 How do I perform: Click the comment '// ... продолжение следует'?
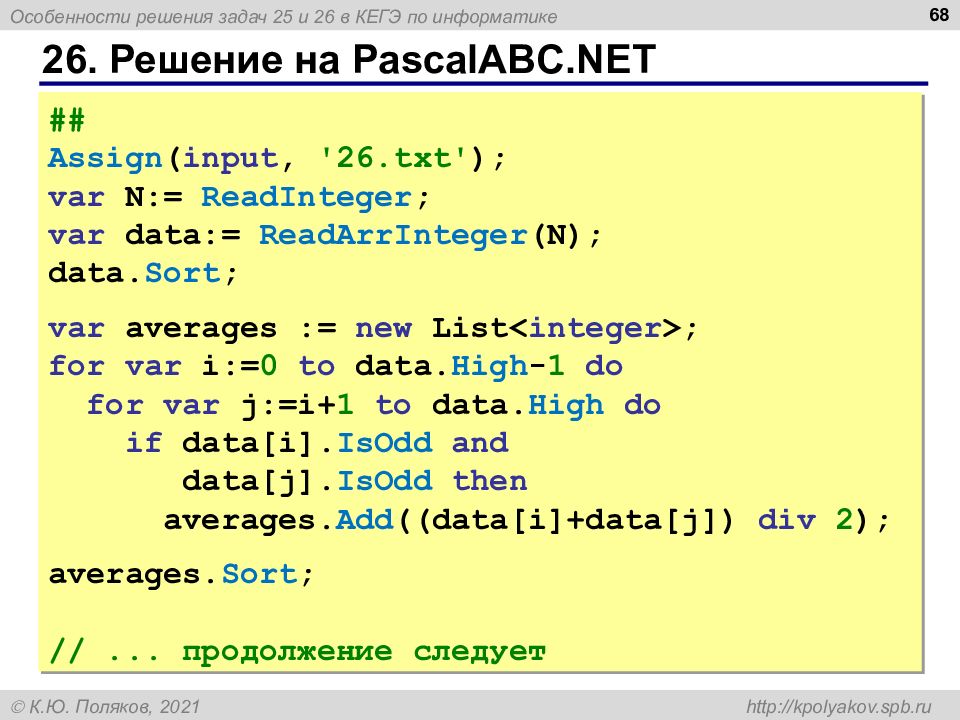tap(297, 651)
